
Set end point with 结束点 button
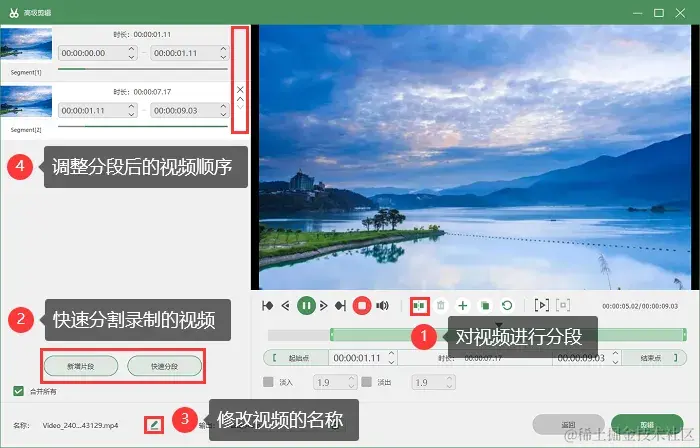[654, 358]
